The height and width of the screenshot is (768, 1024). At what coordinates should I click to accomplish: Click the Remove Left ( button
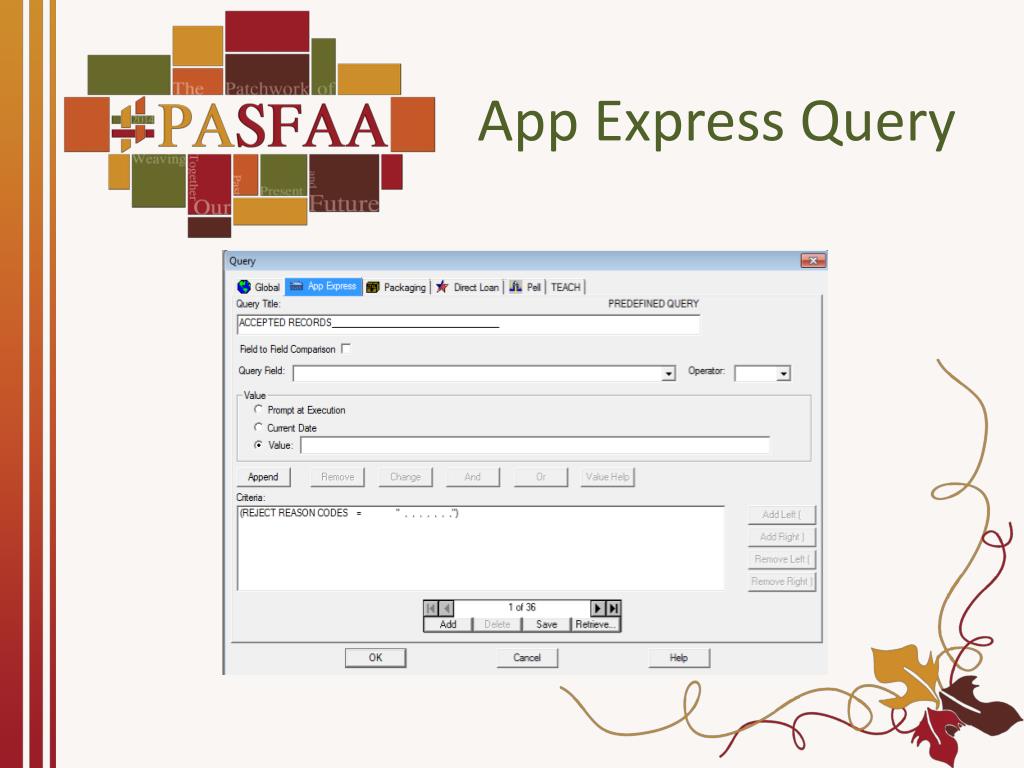(x=781, y=559)
